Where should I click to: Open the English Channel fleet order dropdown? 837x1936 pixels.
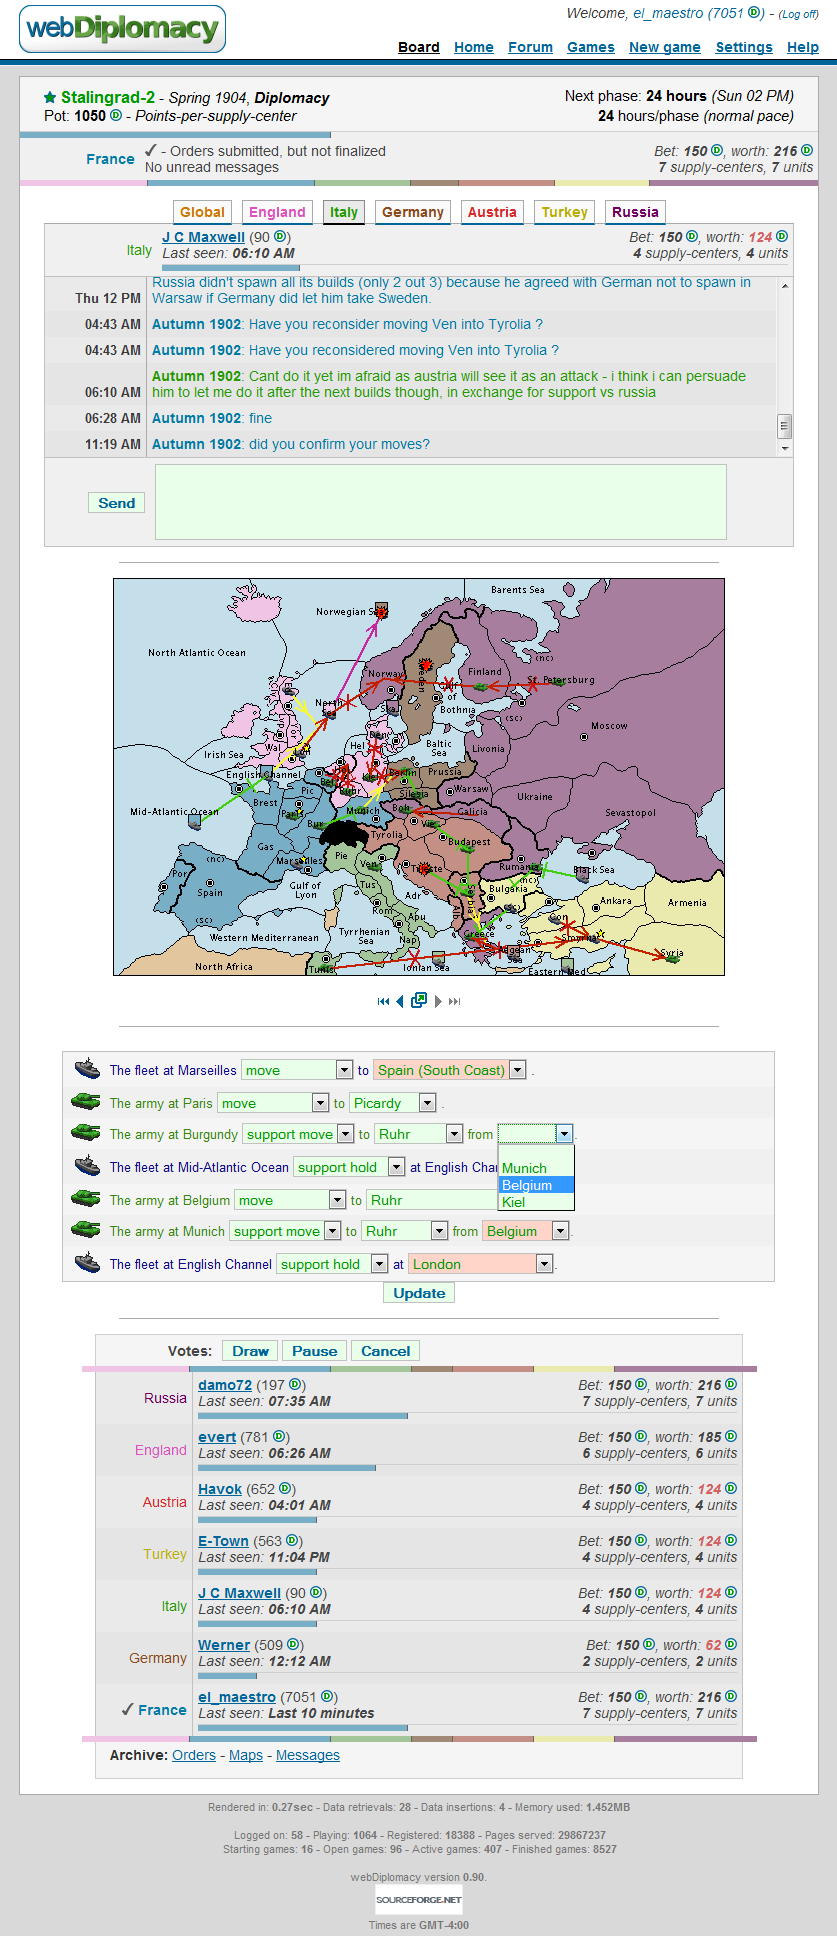pyautogui.click(x=332, y=1264)
